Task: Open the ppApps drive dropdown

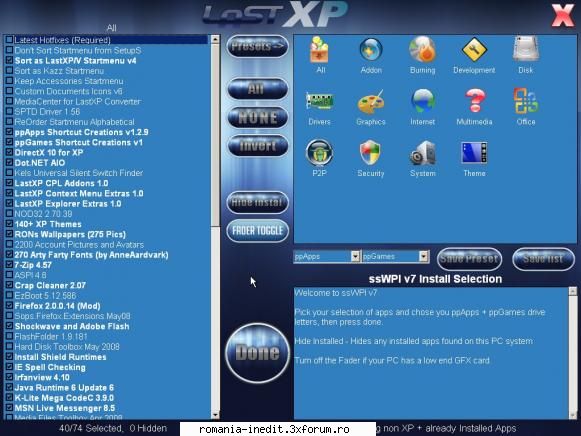Action: [355, 256]
